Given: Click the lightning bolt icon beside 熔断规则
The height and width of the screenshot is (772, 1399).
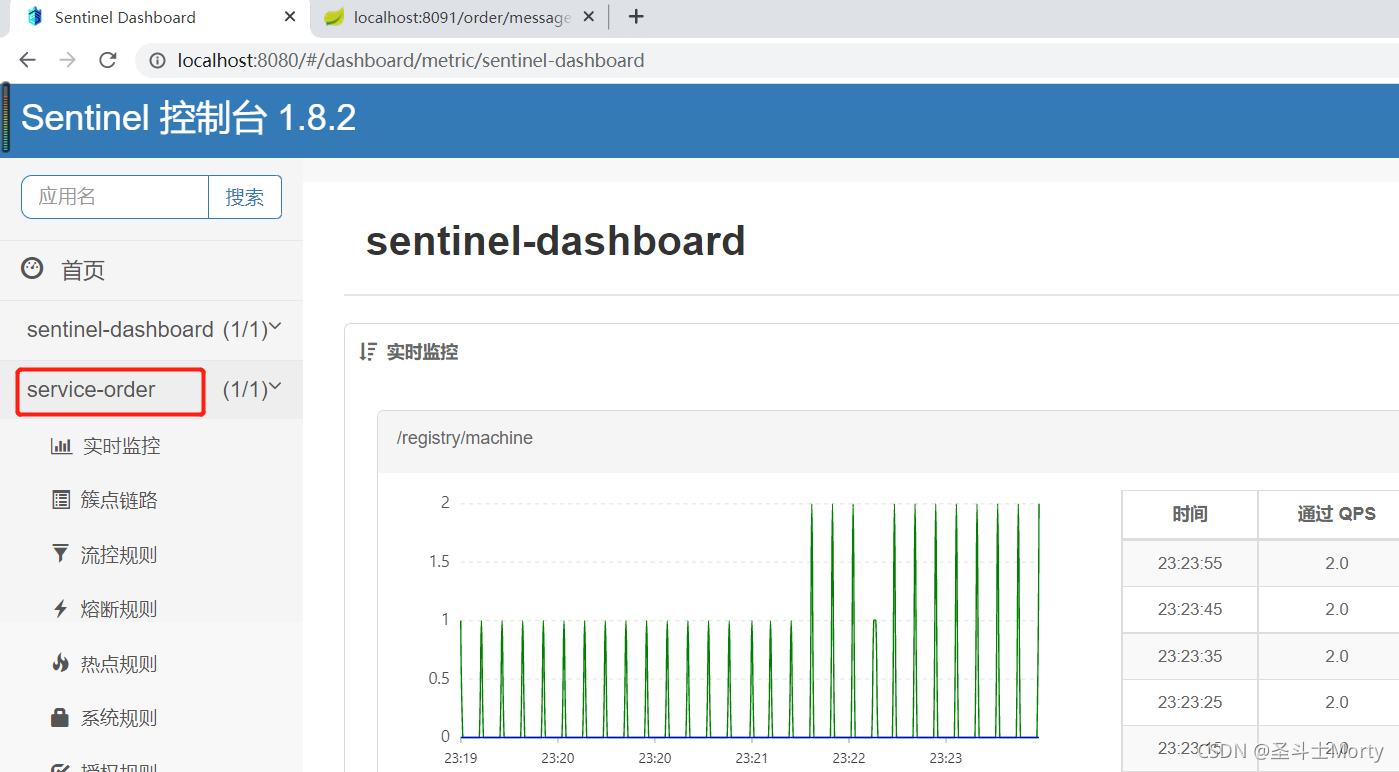Looking at the screenshot, I should click(x=61, y=609).
